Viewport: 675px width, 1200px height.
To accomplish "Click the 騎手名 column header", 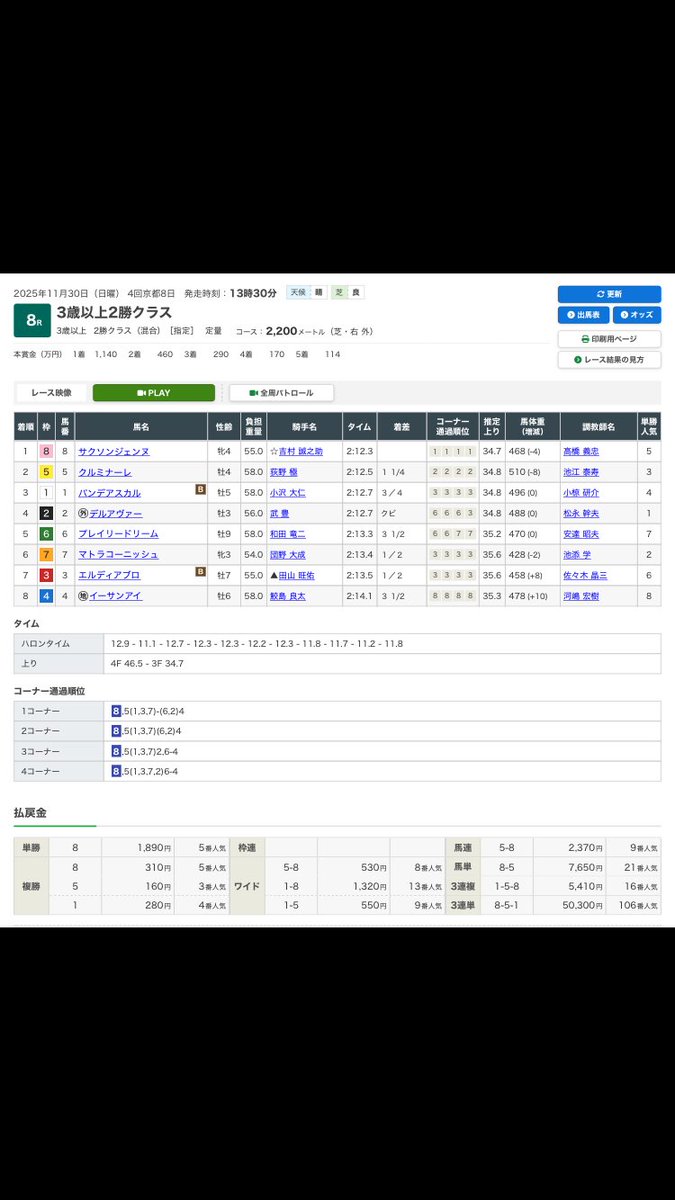I will tap(304, 426).
